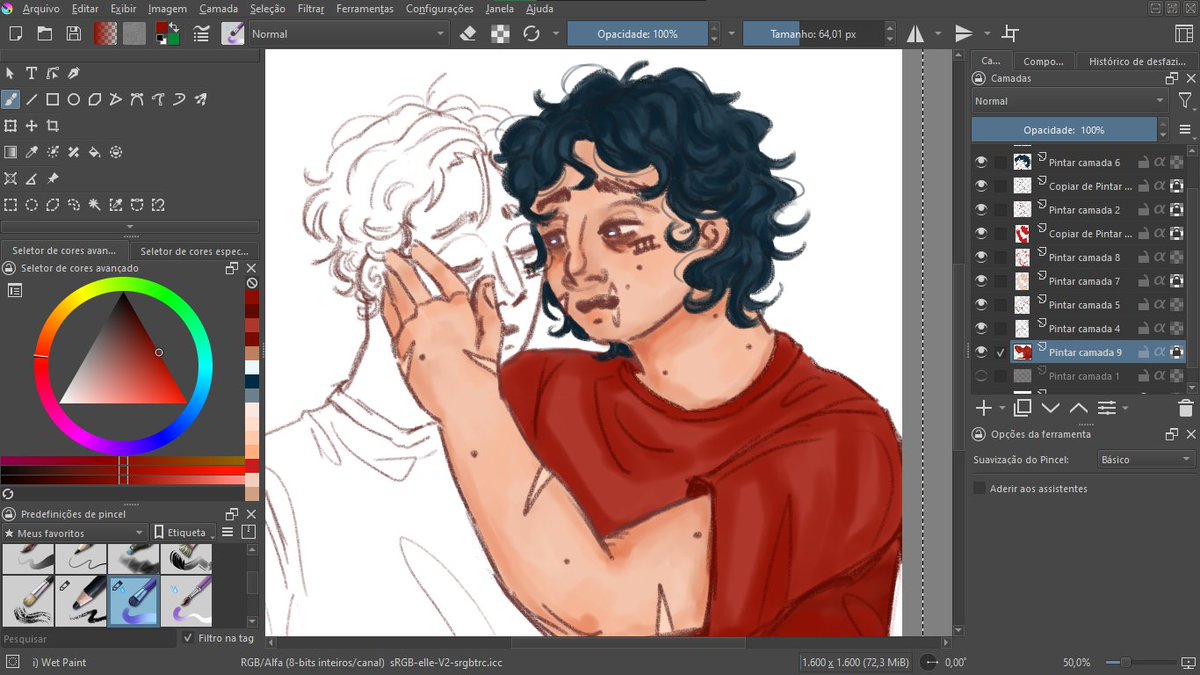Viewport: 1200px width, 675px height.
Task: Open the Filtrar menu
Action: tap(310, 8)
